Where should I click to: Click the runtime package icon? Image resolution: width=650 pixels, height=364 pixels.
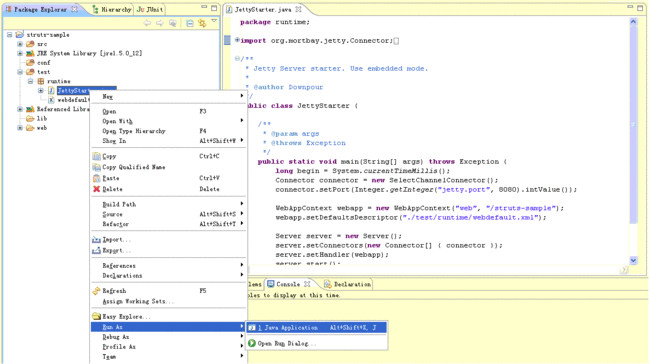click(41, 81)
